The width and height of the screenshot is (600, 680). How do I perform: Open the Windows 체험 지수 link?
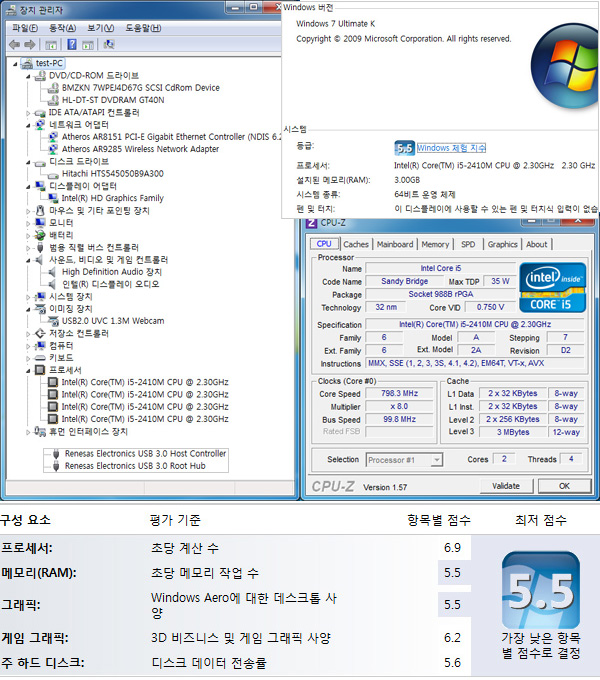[451, 148]
